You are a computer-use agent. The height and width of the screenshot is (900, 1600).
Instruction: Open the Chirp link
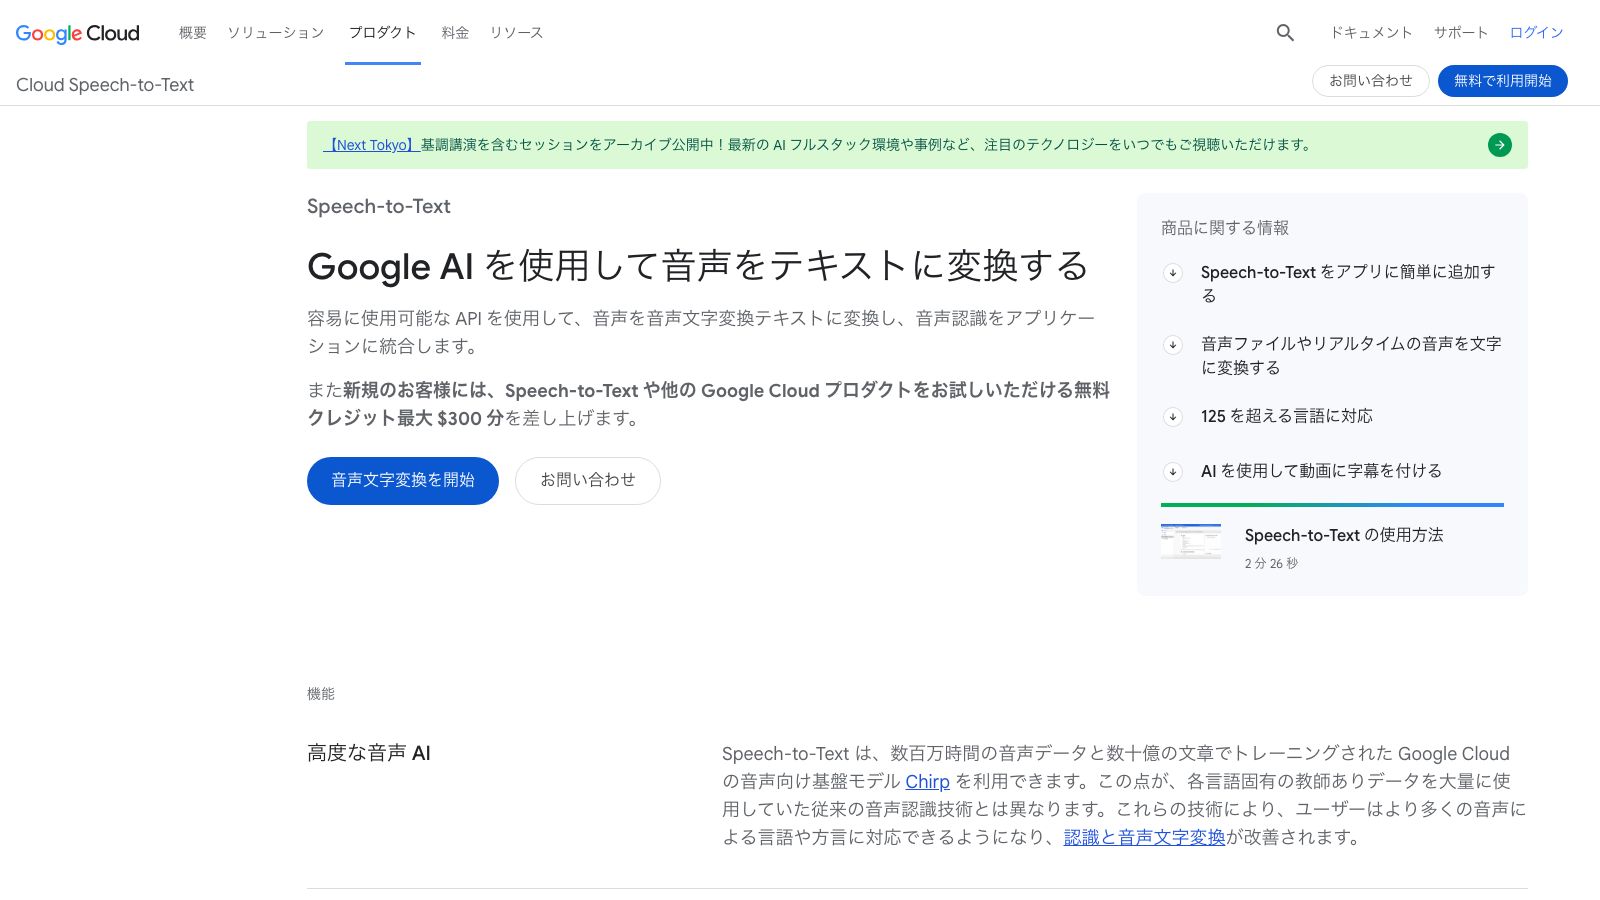[x=927, y=782]
